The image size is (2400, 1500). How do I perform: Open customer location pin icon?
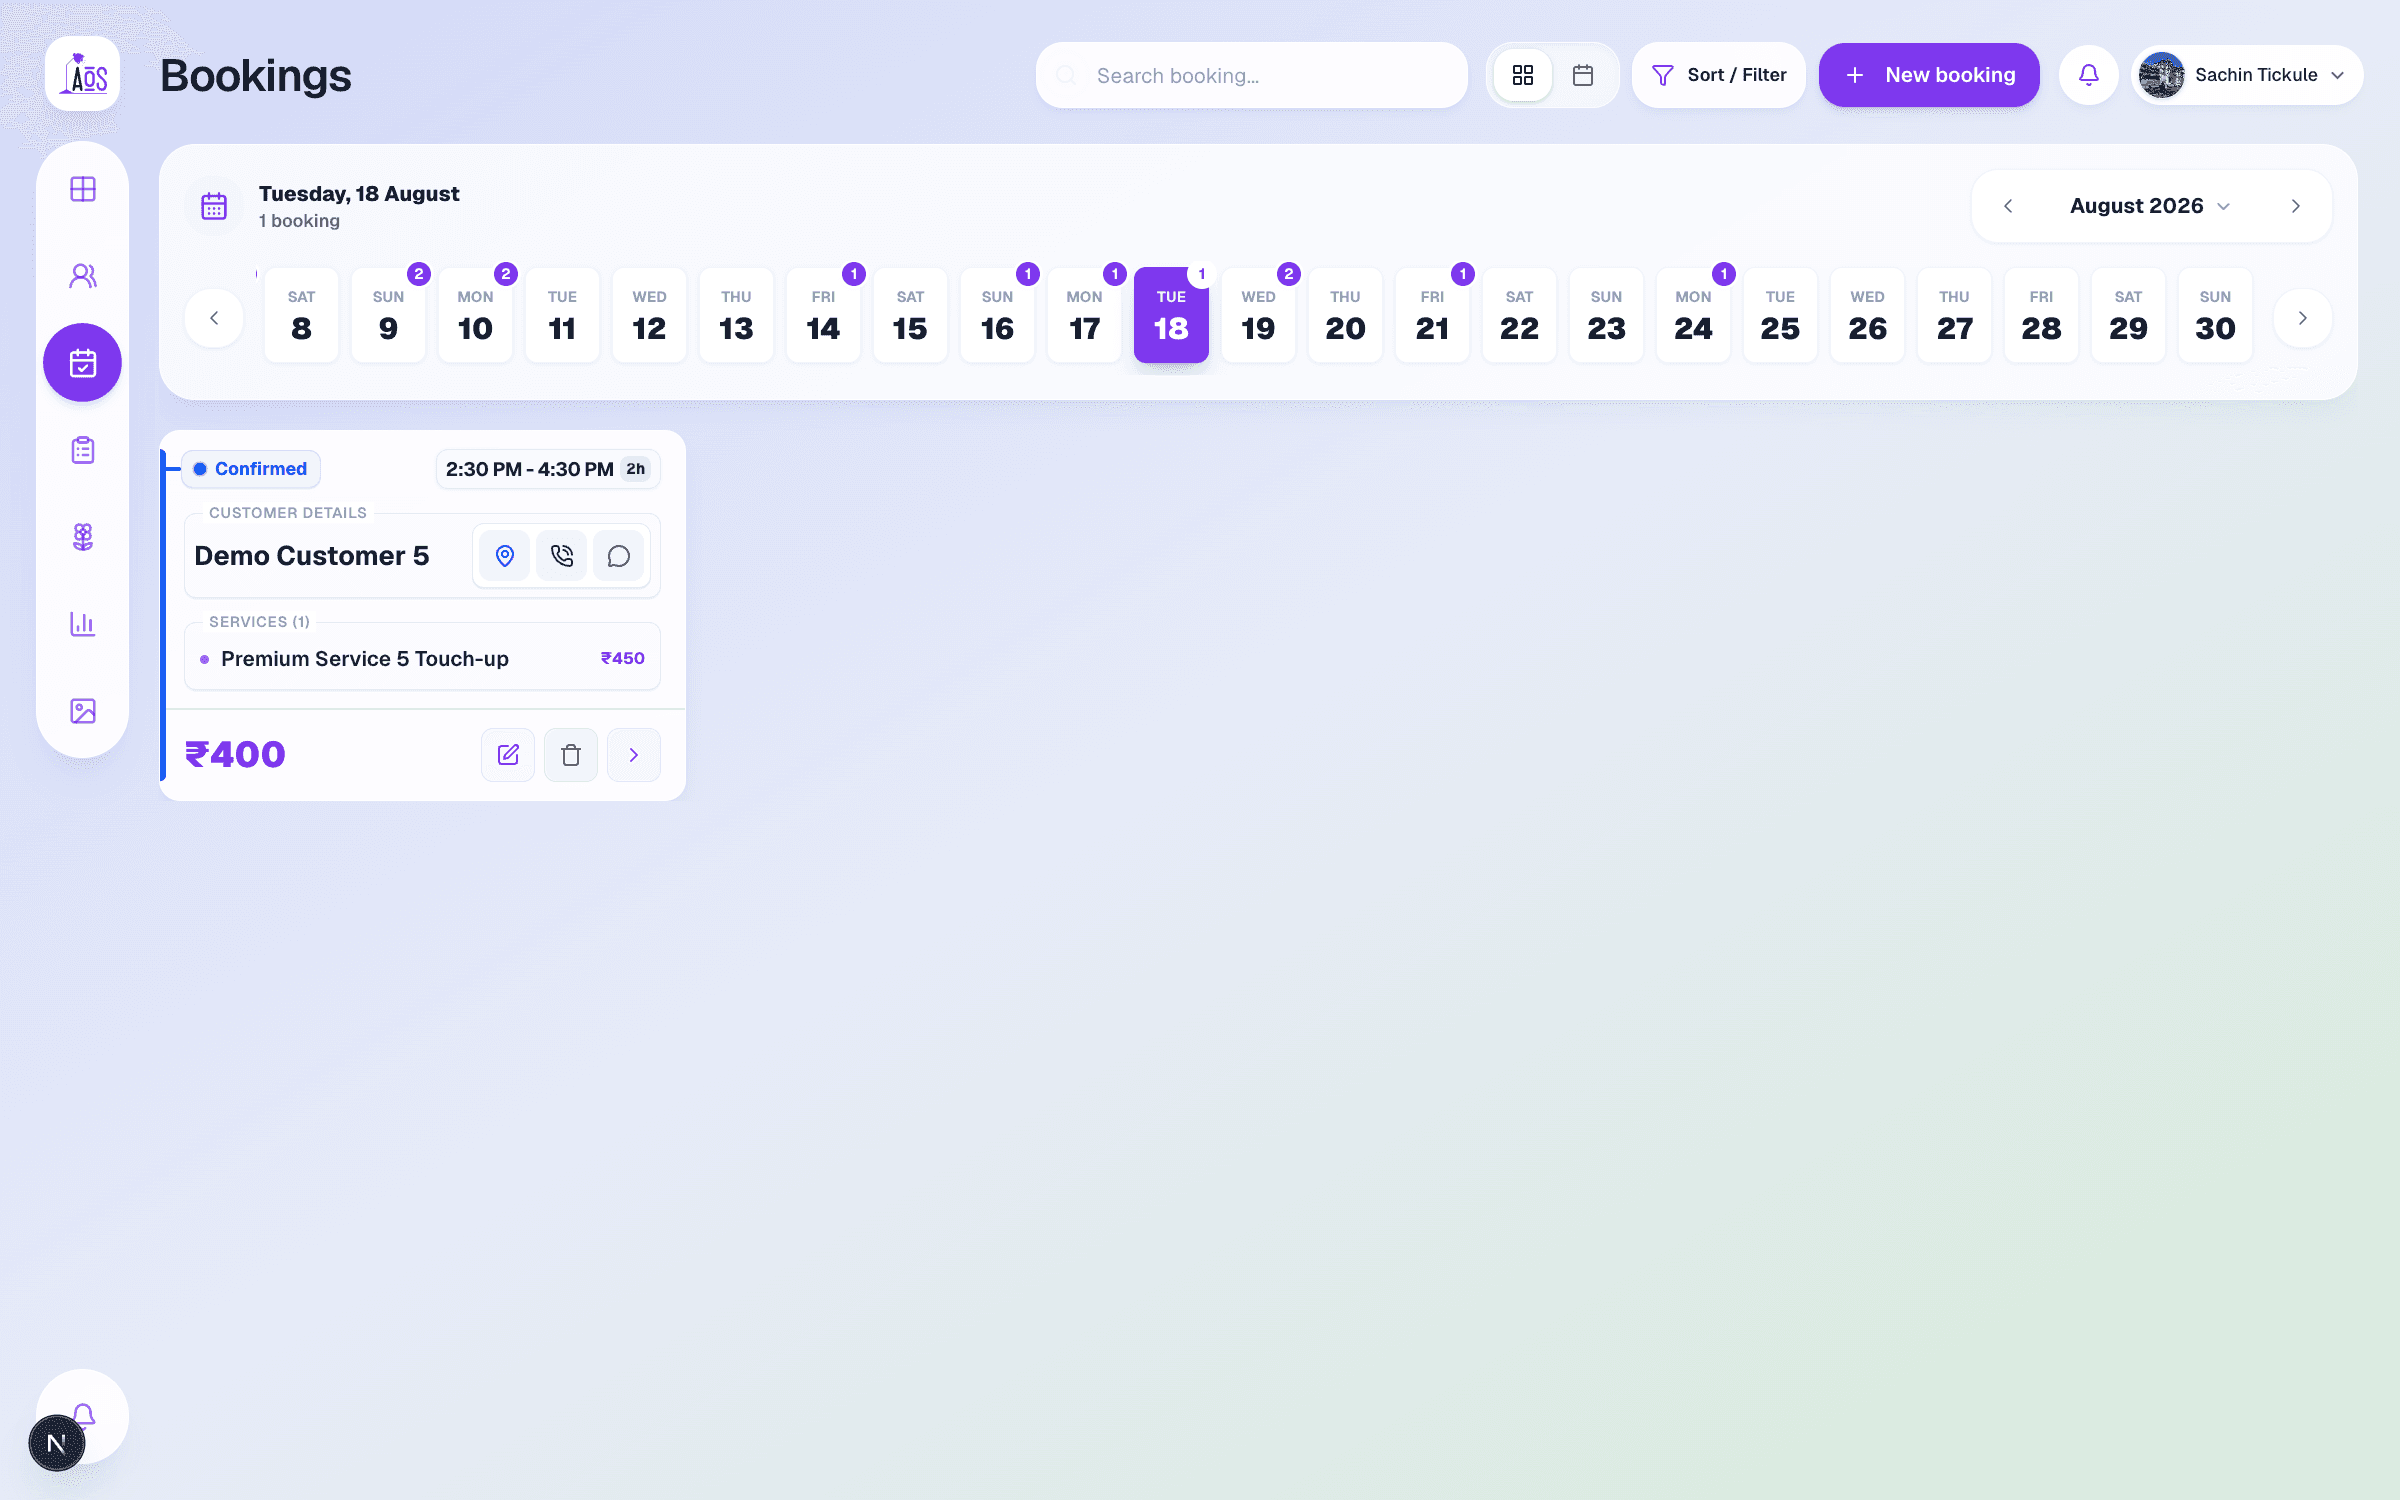coord(505,556)
